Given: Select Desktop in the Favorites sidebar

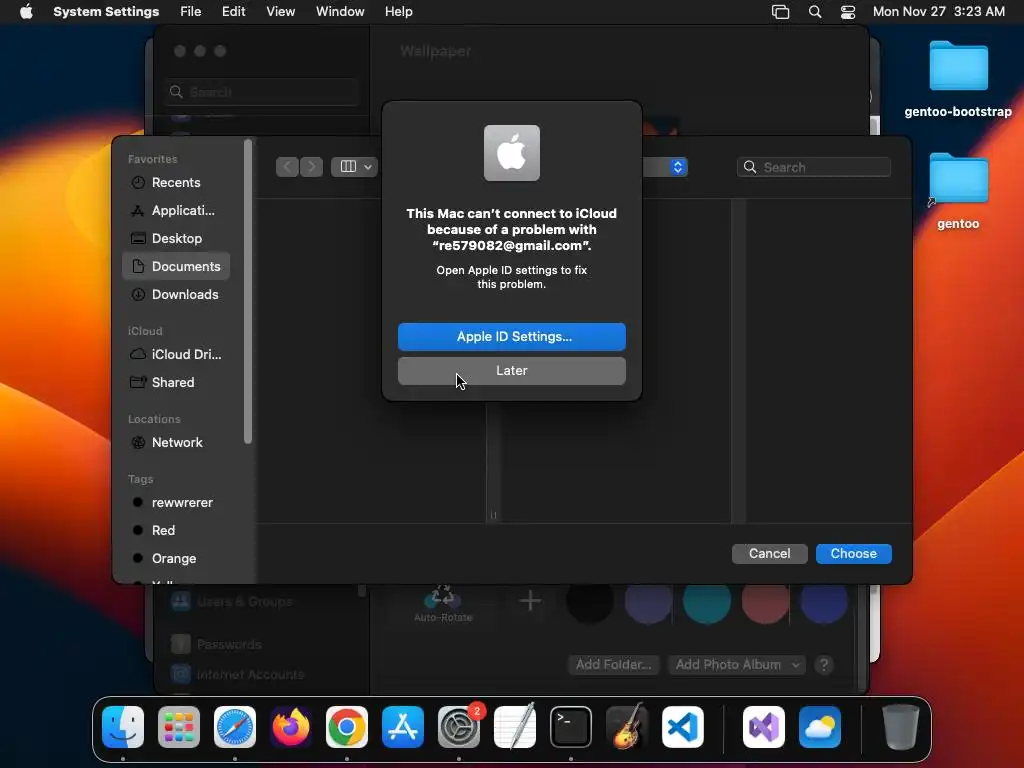Looking at the screenshot, I should coord(176,239).
